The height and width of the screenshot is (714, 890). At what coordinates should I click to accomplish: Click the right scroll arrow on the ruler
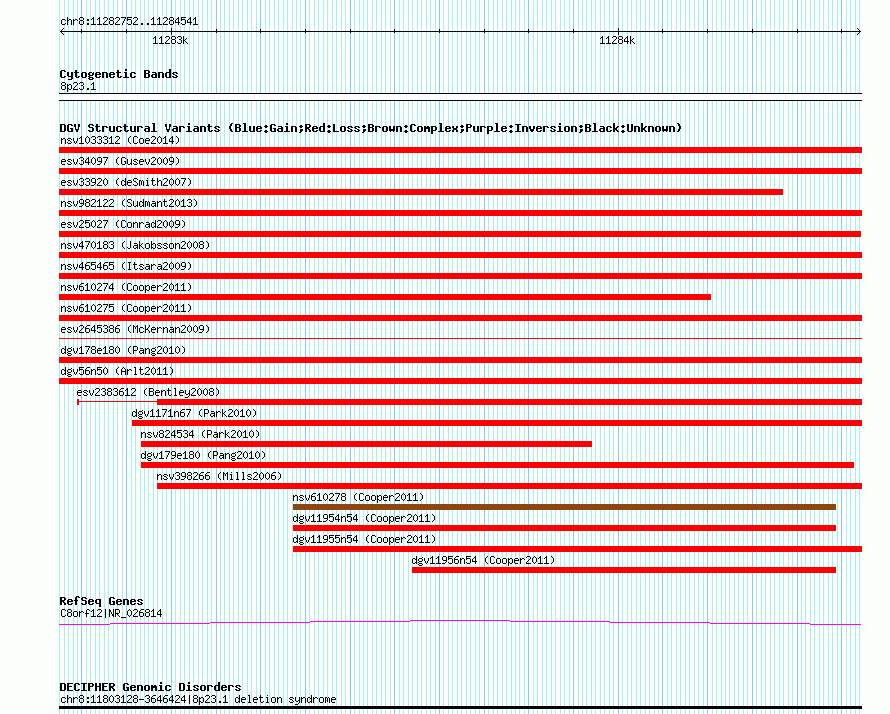coord(859,32)
